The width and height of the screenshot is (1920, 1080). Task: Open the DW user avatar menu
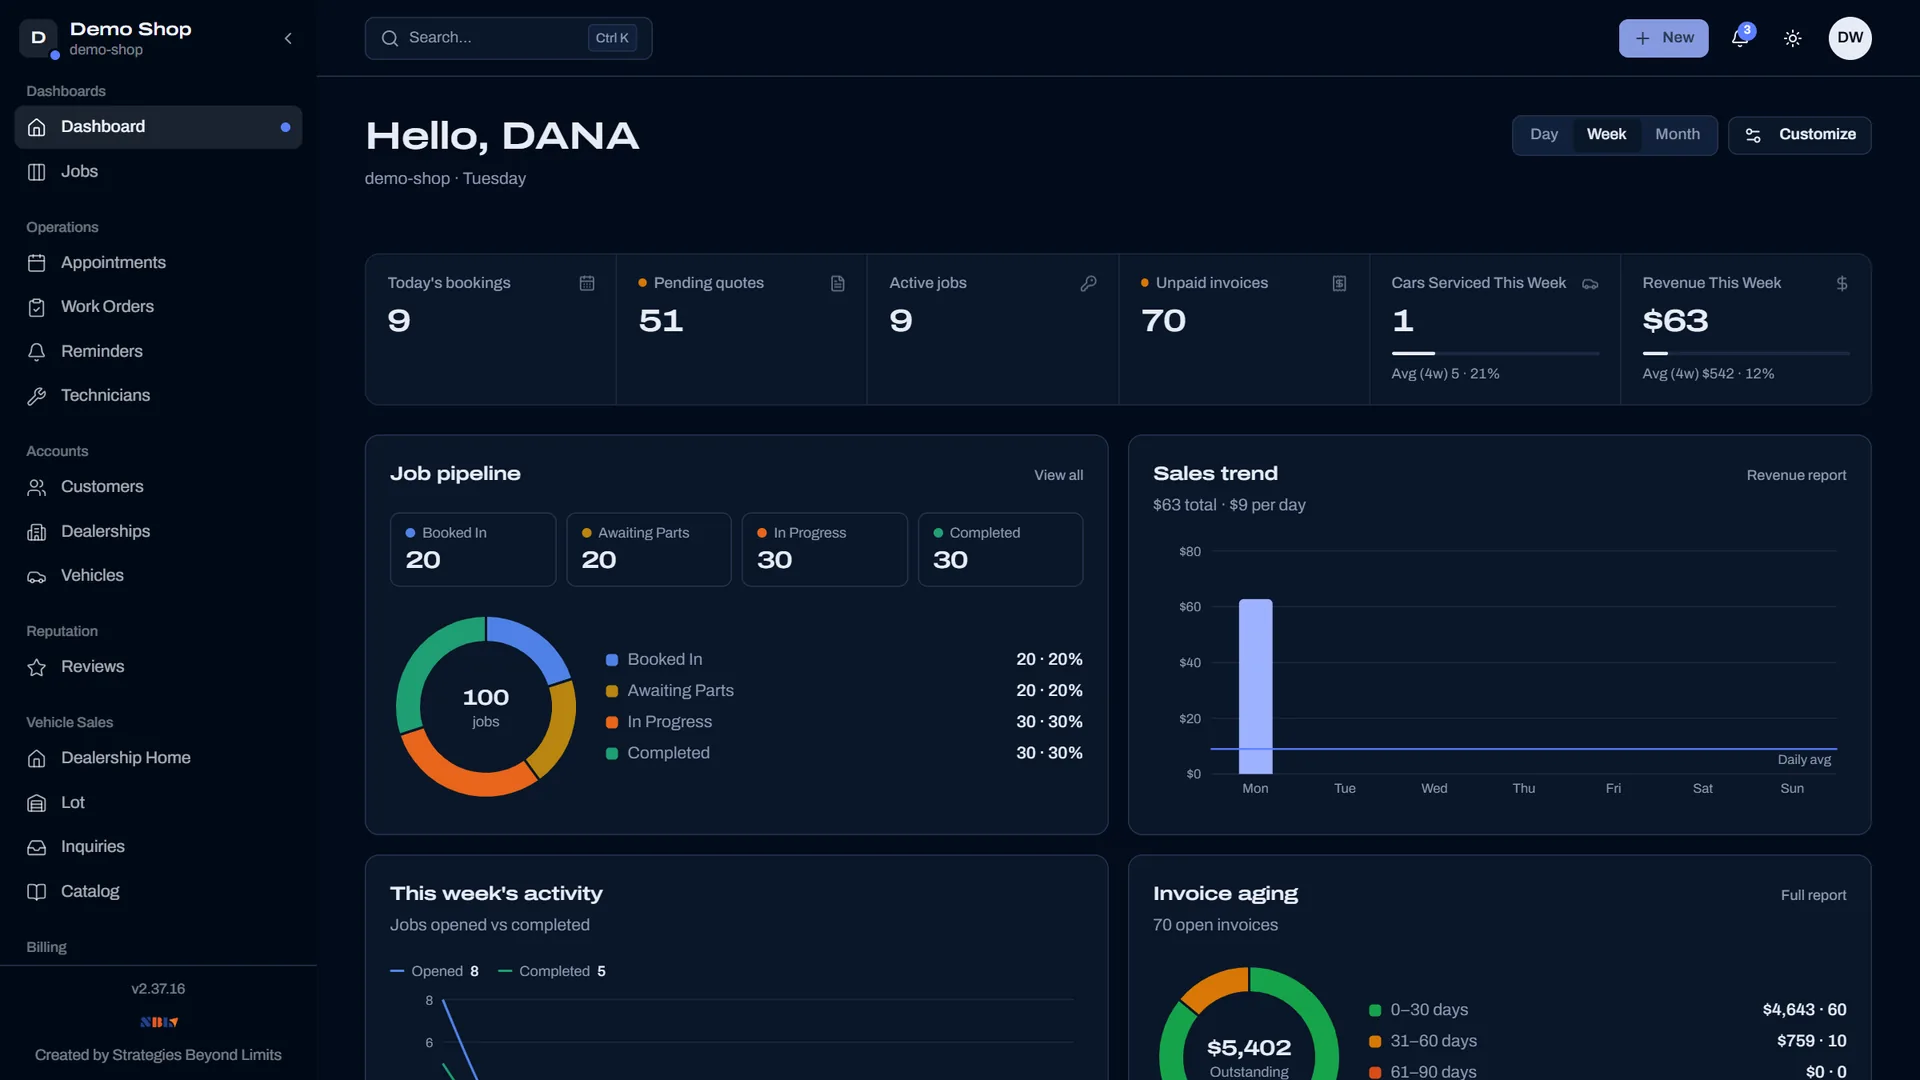point(1850,38)
